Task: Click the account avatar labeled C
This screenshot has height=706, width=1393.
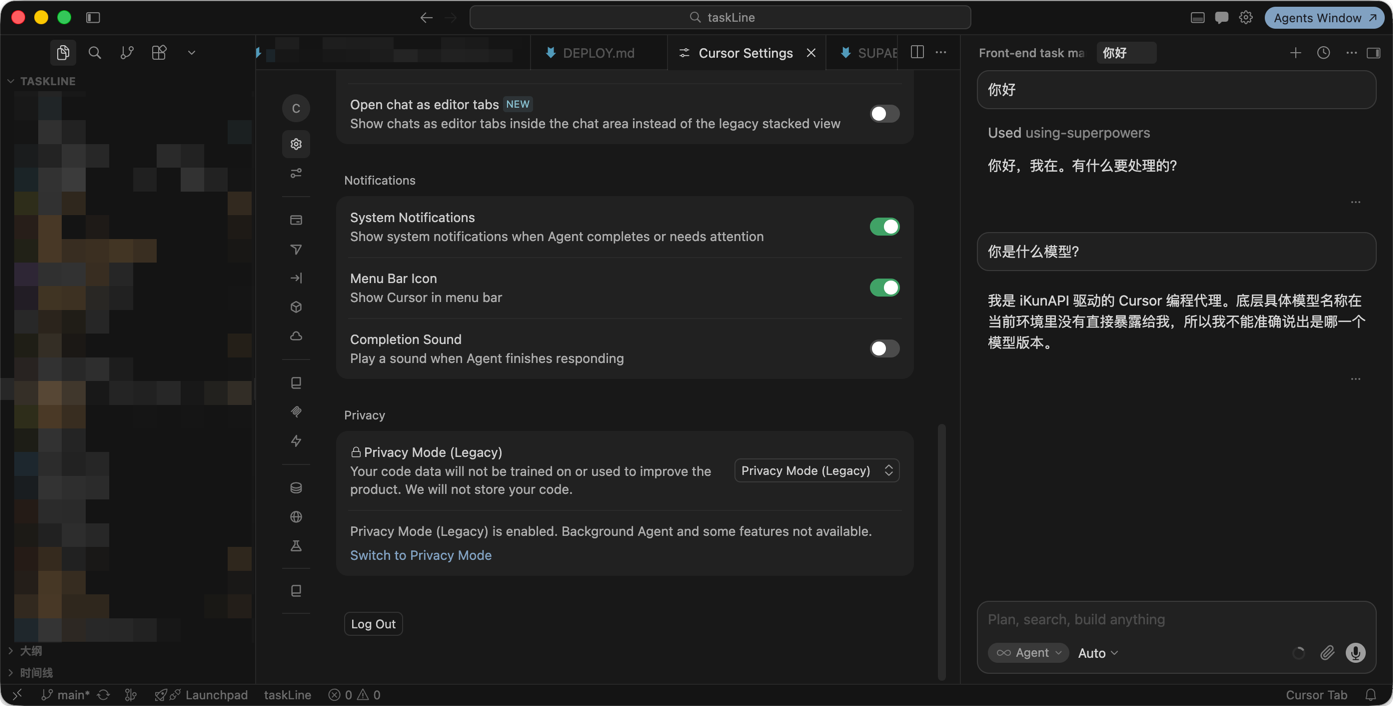Action: click(x=296, y=108)
